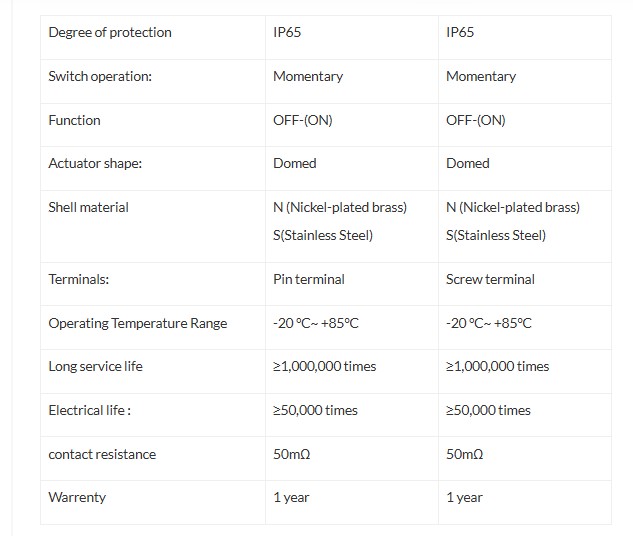633x536 pixels.
Task: Click the "Electrical life :" row label
Action: coord(90,410)
